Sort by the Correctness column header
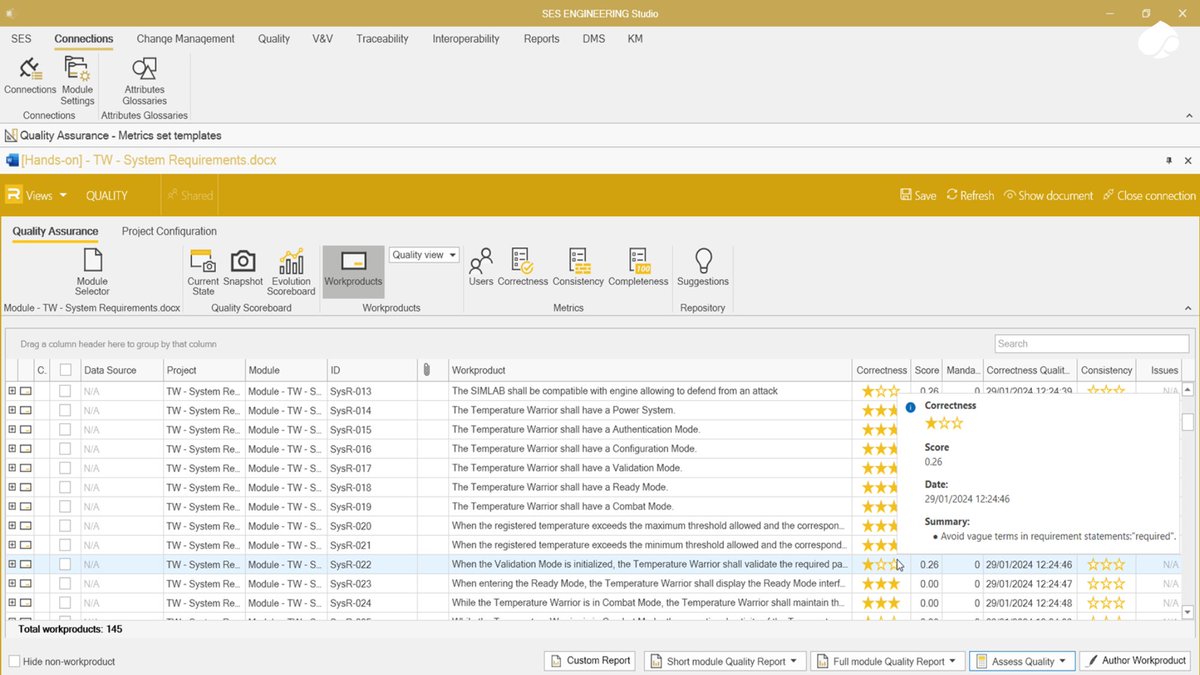This screenshot has width=1200, height=675. (881, 370)
